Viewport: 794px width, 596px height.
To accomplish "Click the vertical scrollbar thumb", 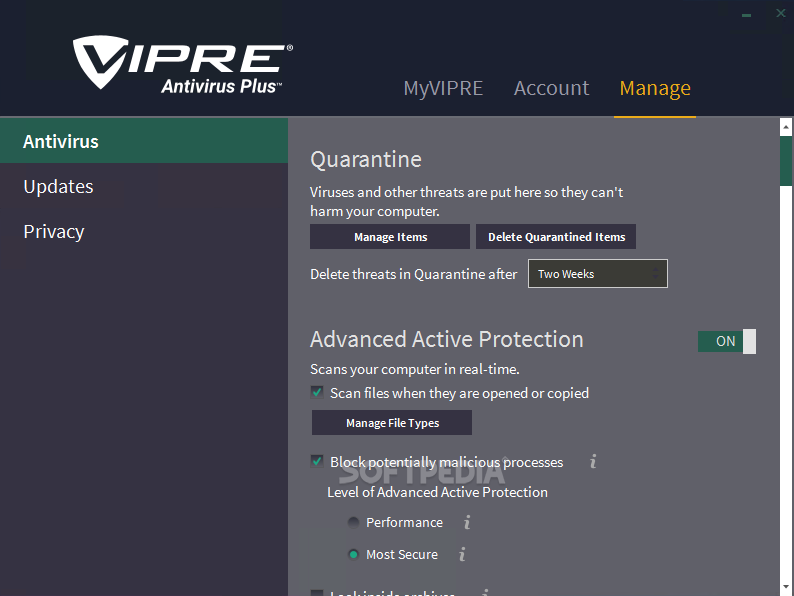I will 786,161.
